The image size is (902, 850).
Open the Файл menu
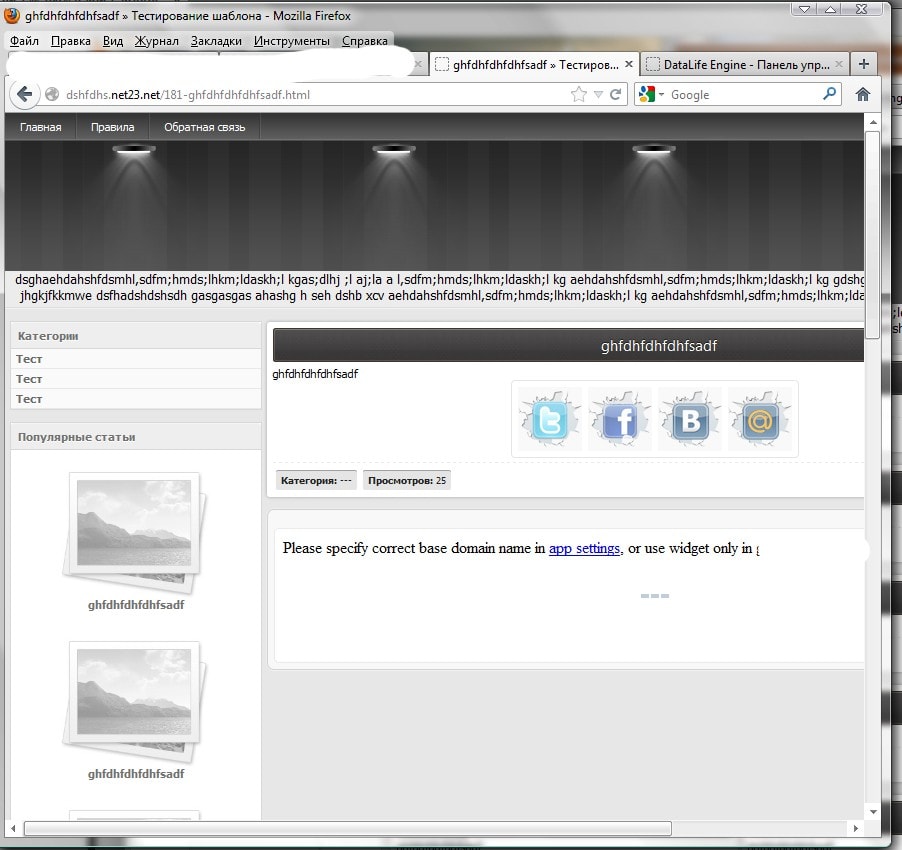click(x=24, y=41)
